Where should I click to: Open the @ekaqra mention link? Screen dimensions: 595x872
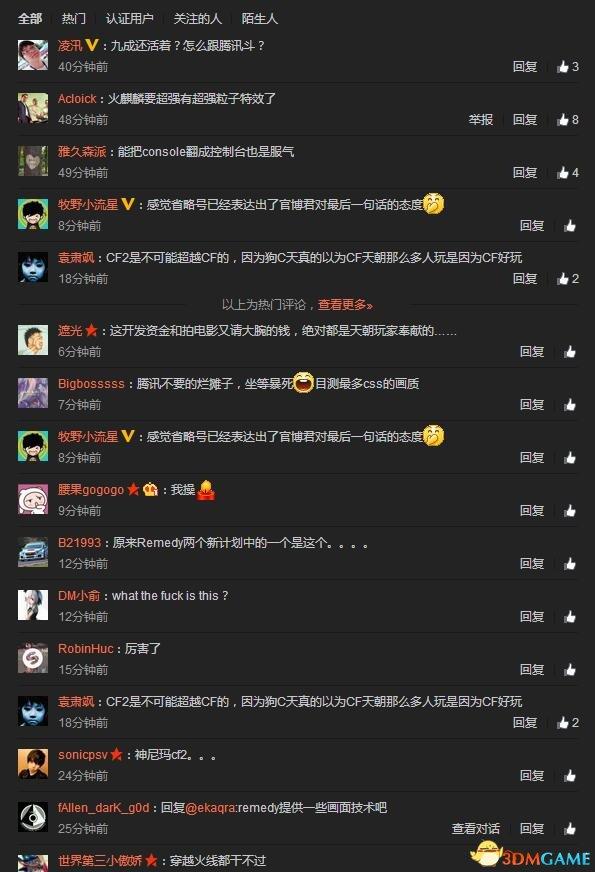point(211,807)
